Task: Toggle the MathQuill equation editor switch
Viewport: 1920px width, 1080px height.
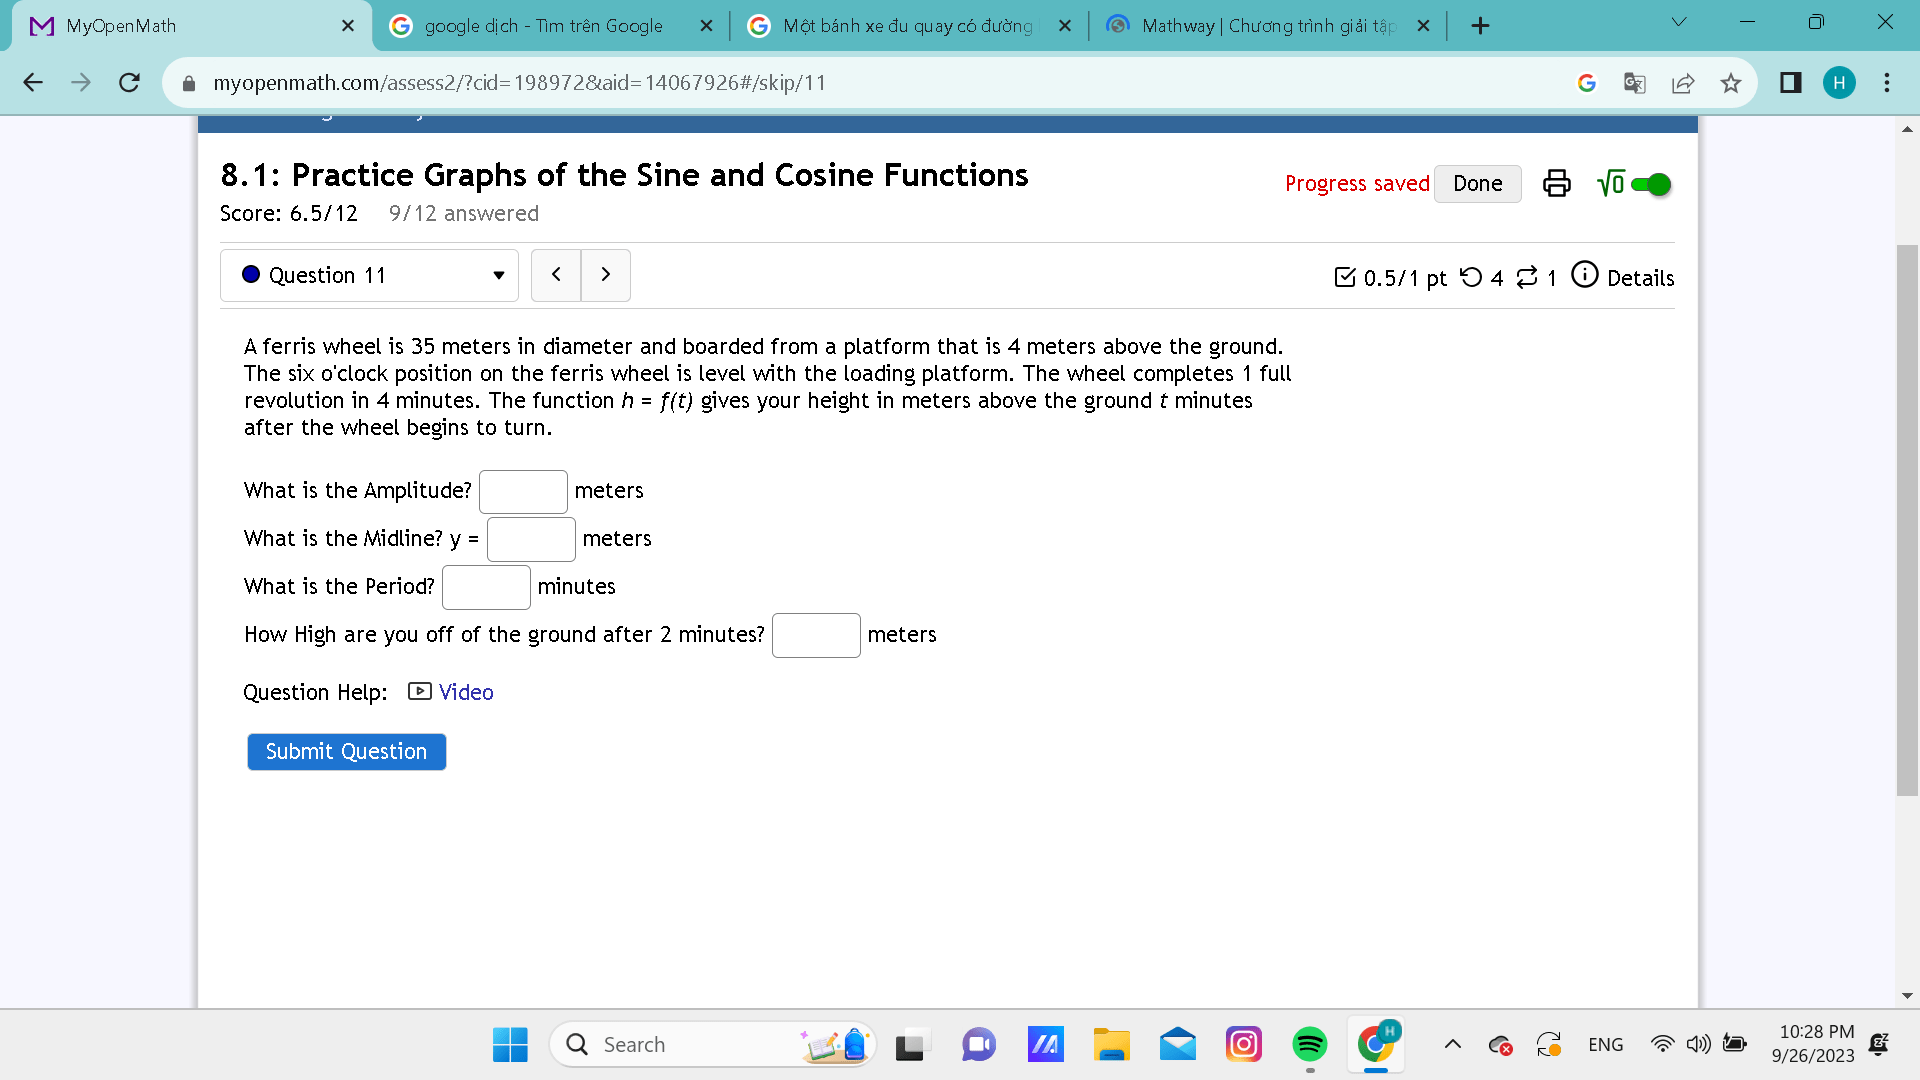Action: click(1650, 184)
